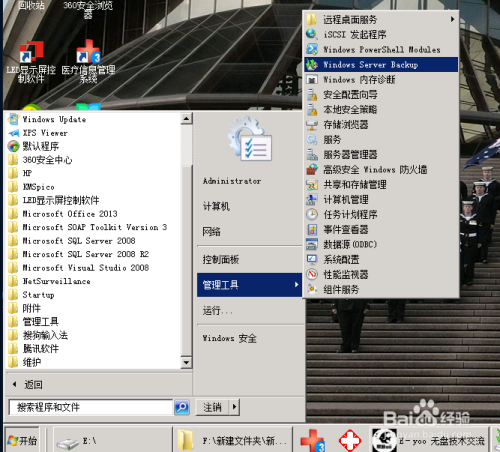The height and width of the screenshot is (452, 500).
Task: Select Windows 安全 in start menu
Action: 229,338
